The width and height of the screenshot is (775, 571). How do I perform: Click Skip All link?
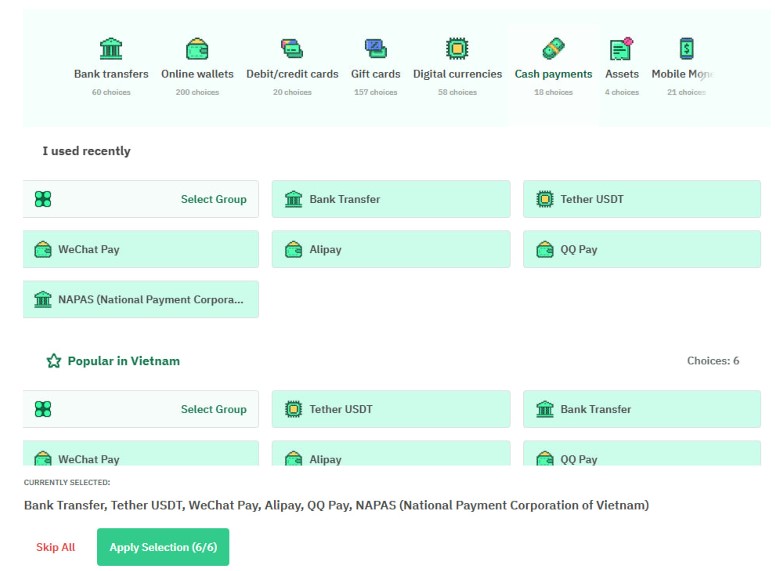[x=55, y=547]
